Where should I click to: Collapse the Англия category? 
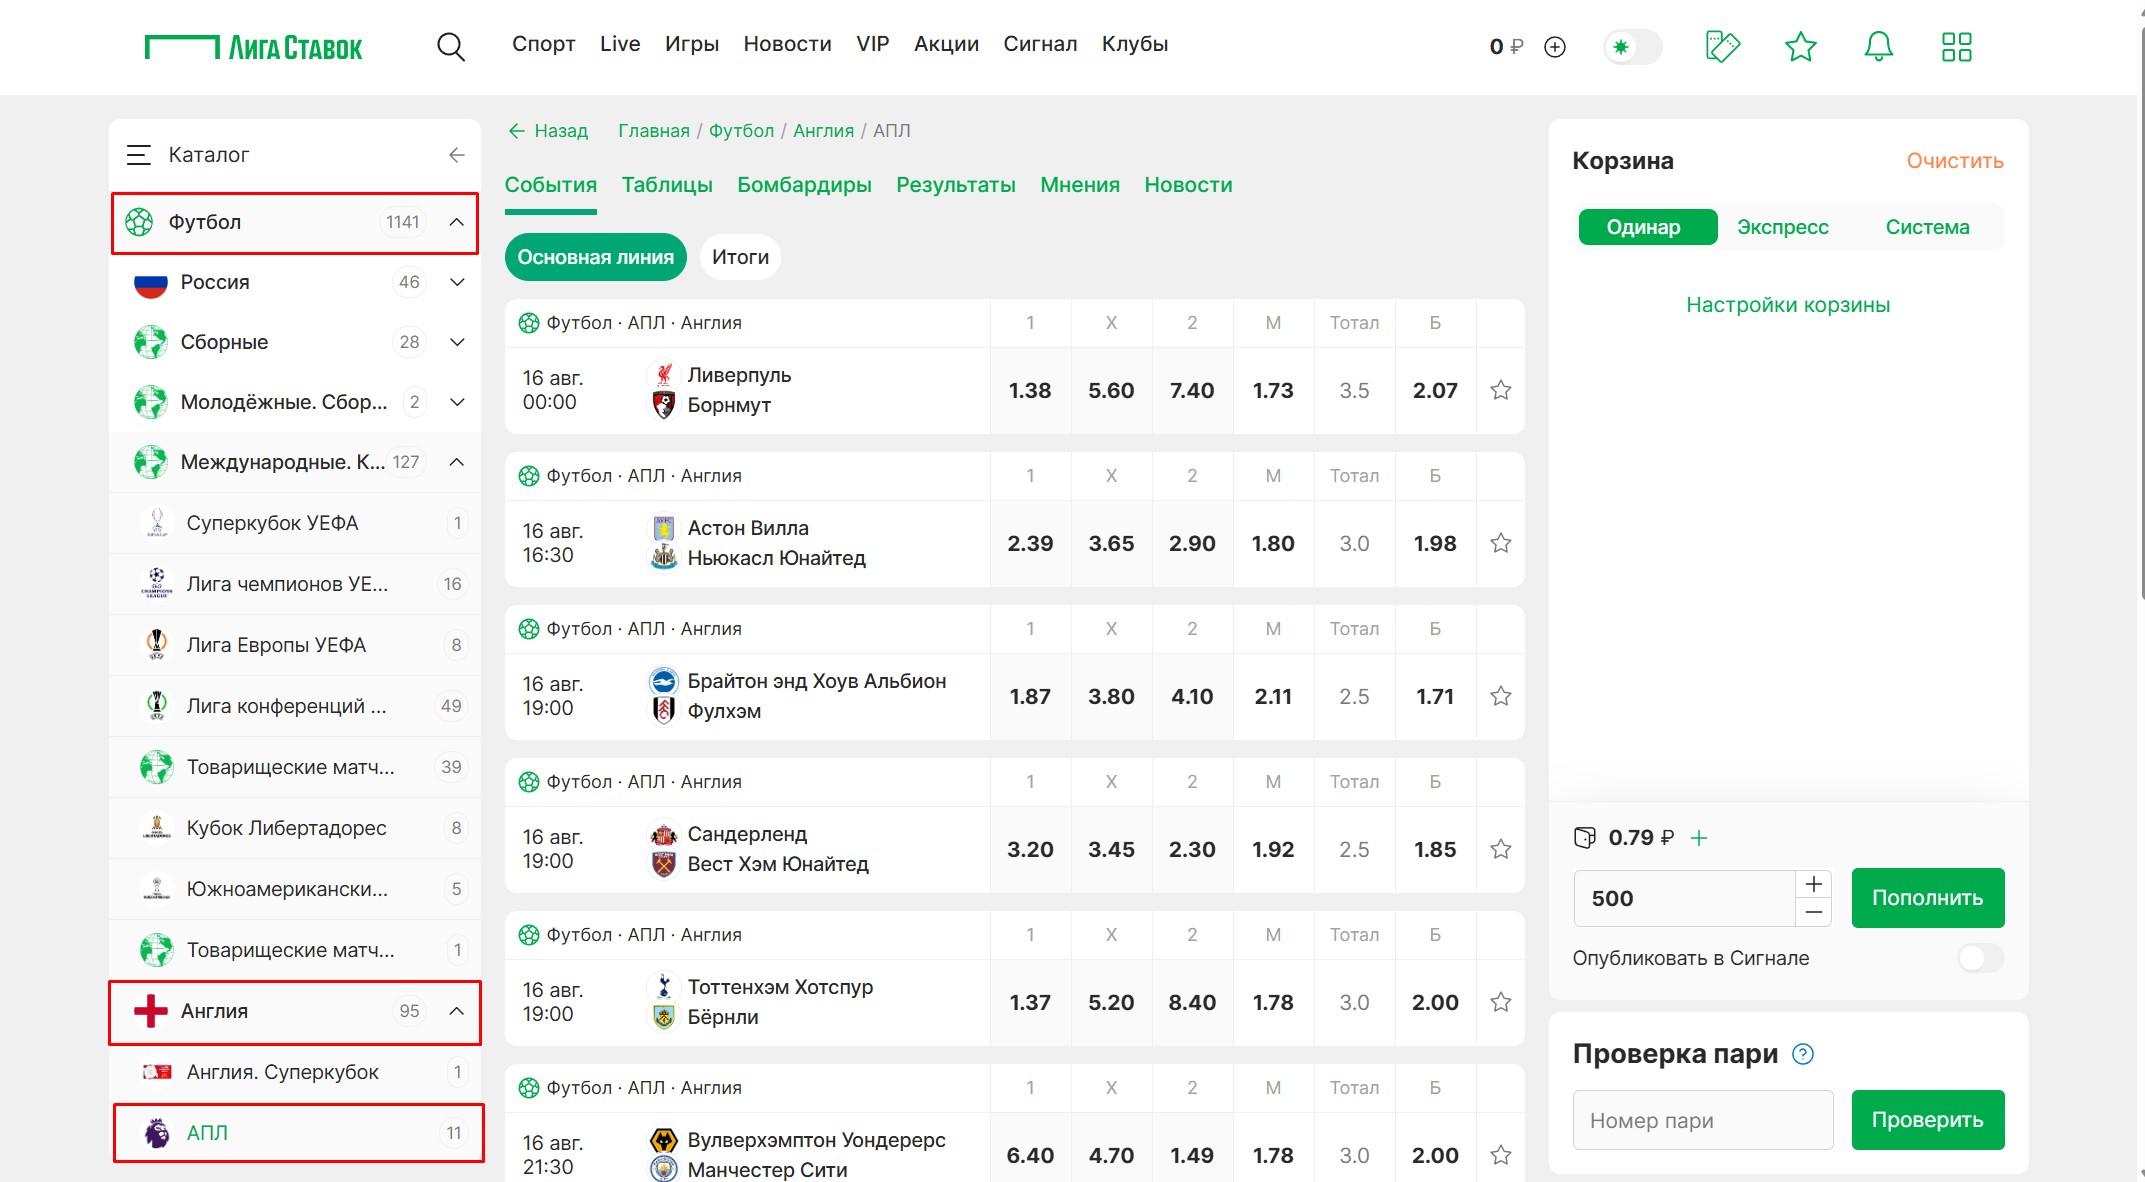point(457,1011)
